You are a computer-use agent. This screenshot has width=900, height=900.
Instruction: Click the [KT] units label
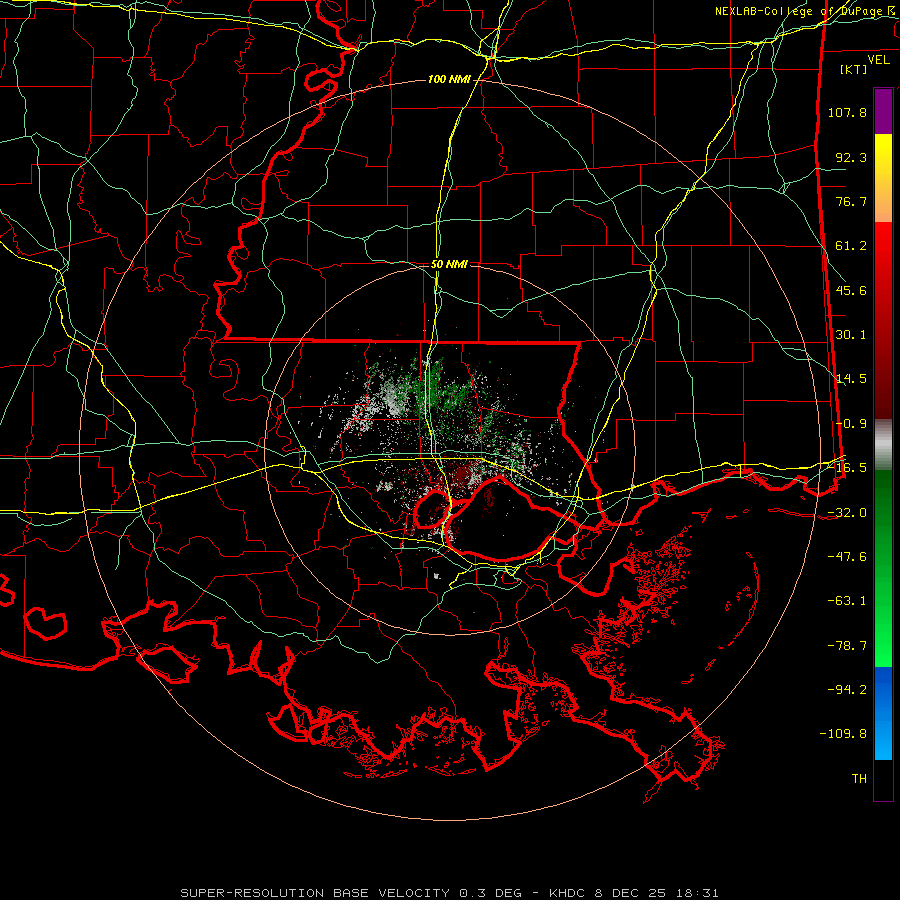click(x=854, y=69)
